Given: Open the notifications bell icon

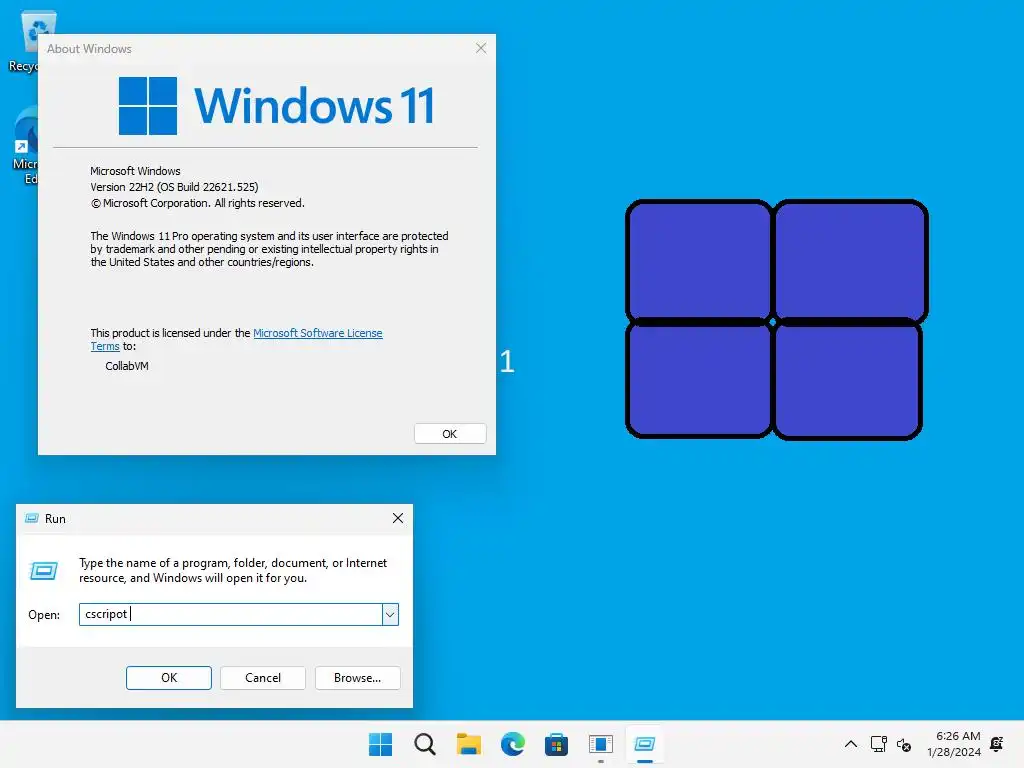Looking at the screenshot, I should click(x=997, y=744).
